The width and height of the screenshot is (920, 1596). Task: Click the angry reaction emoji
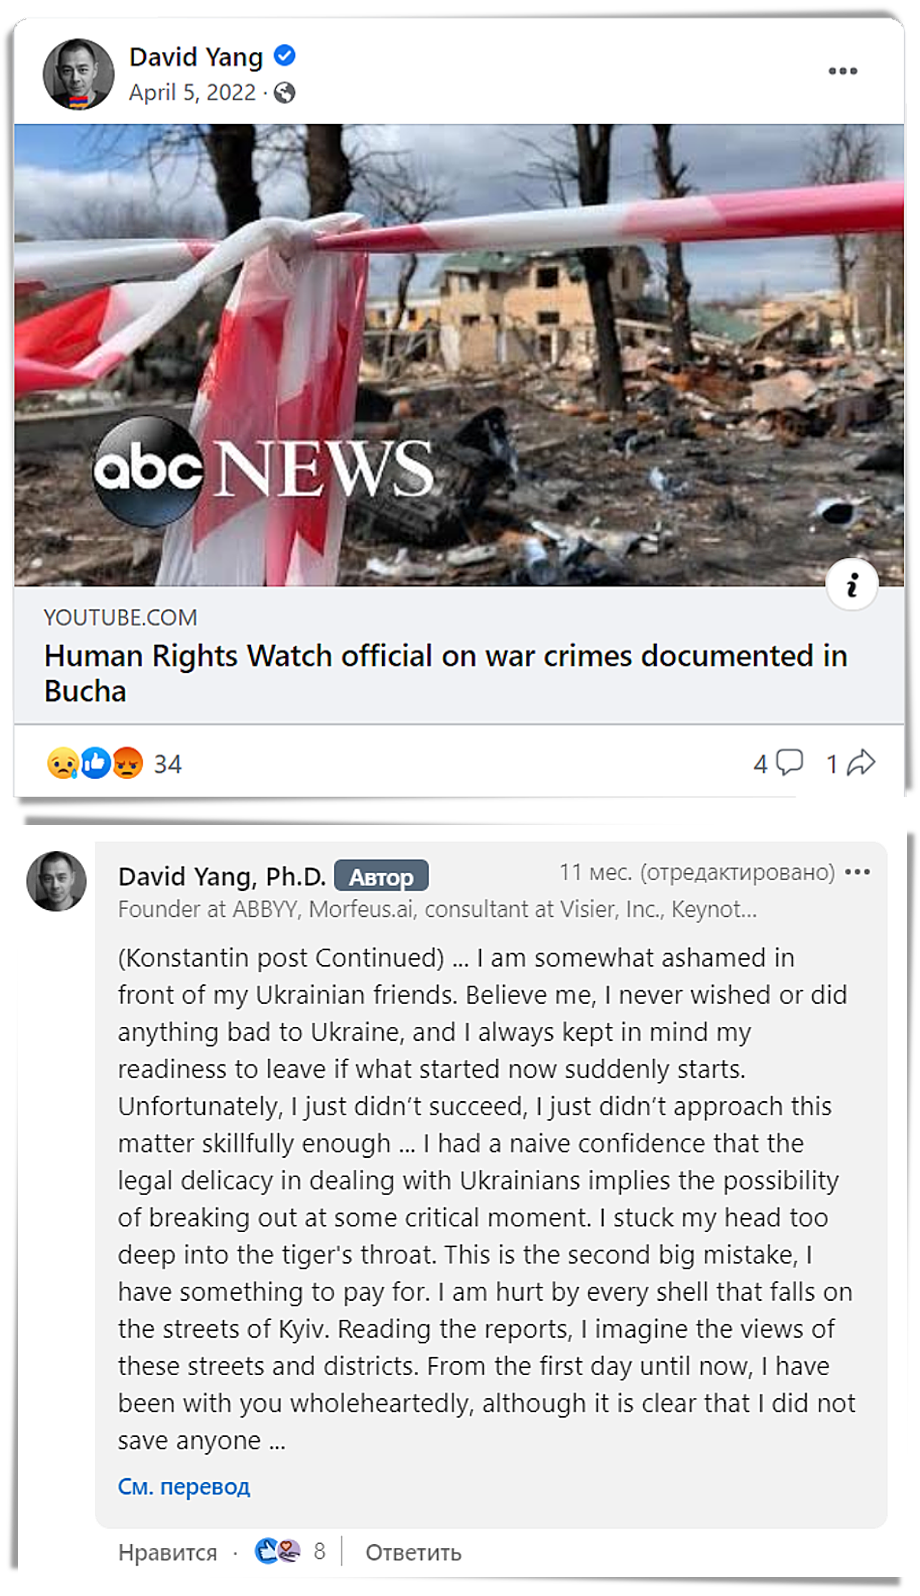point(127,764)
